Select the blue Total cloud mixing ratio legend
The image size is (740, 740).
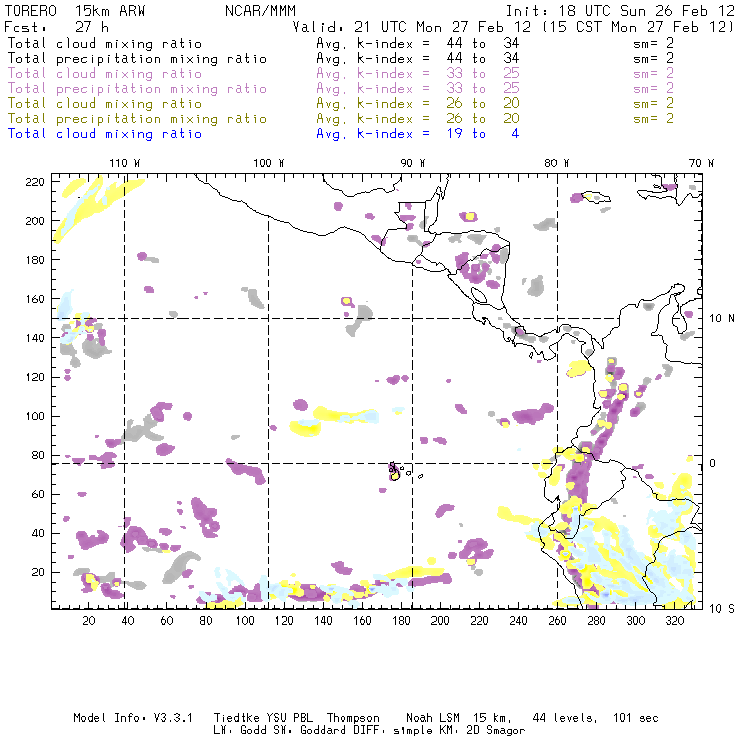(104, 133)
